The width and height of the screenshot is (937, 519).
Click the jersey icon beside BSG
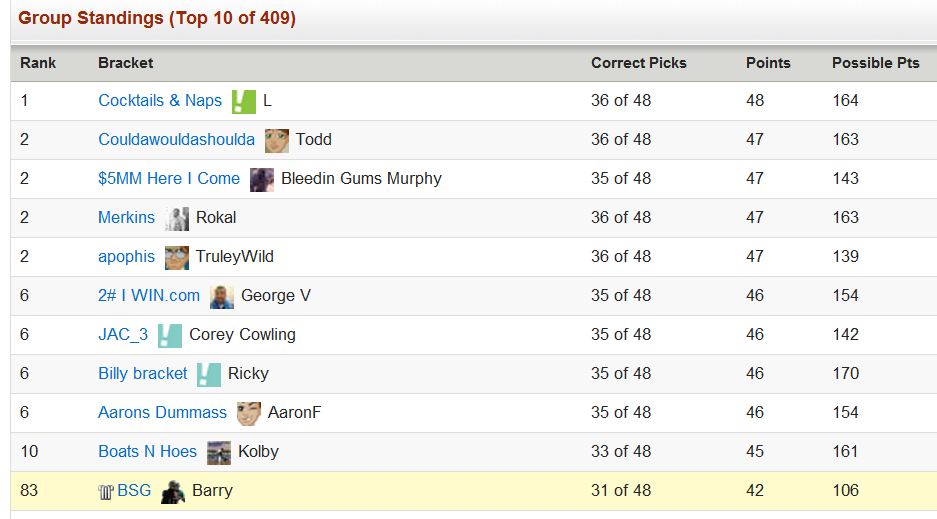tap(106, 492)
